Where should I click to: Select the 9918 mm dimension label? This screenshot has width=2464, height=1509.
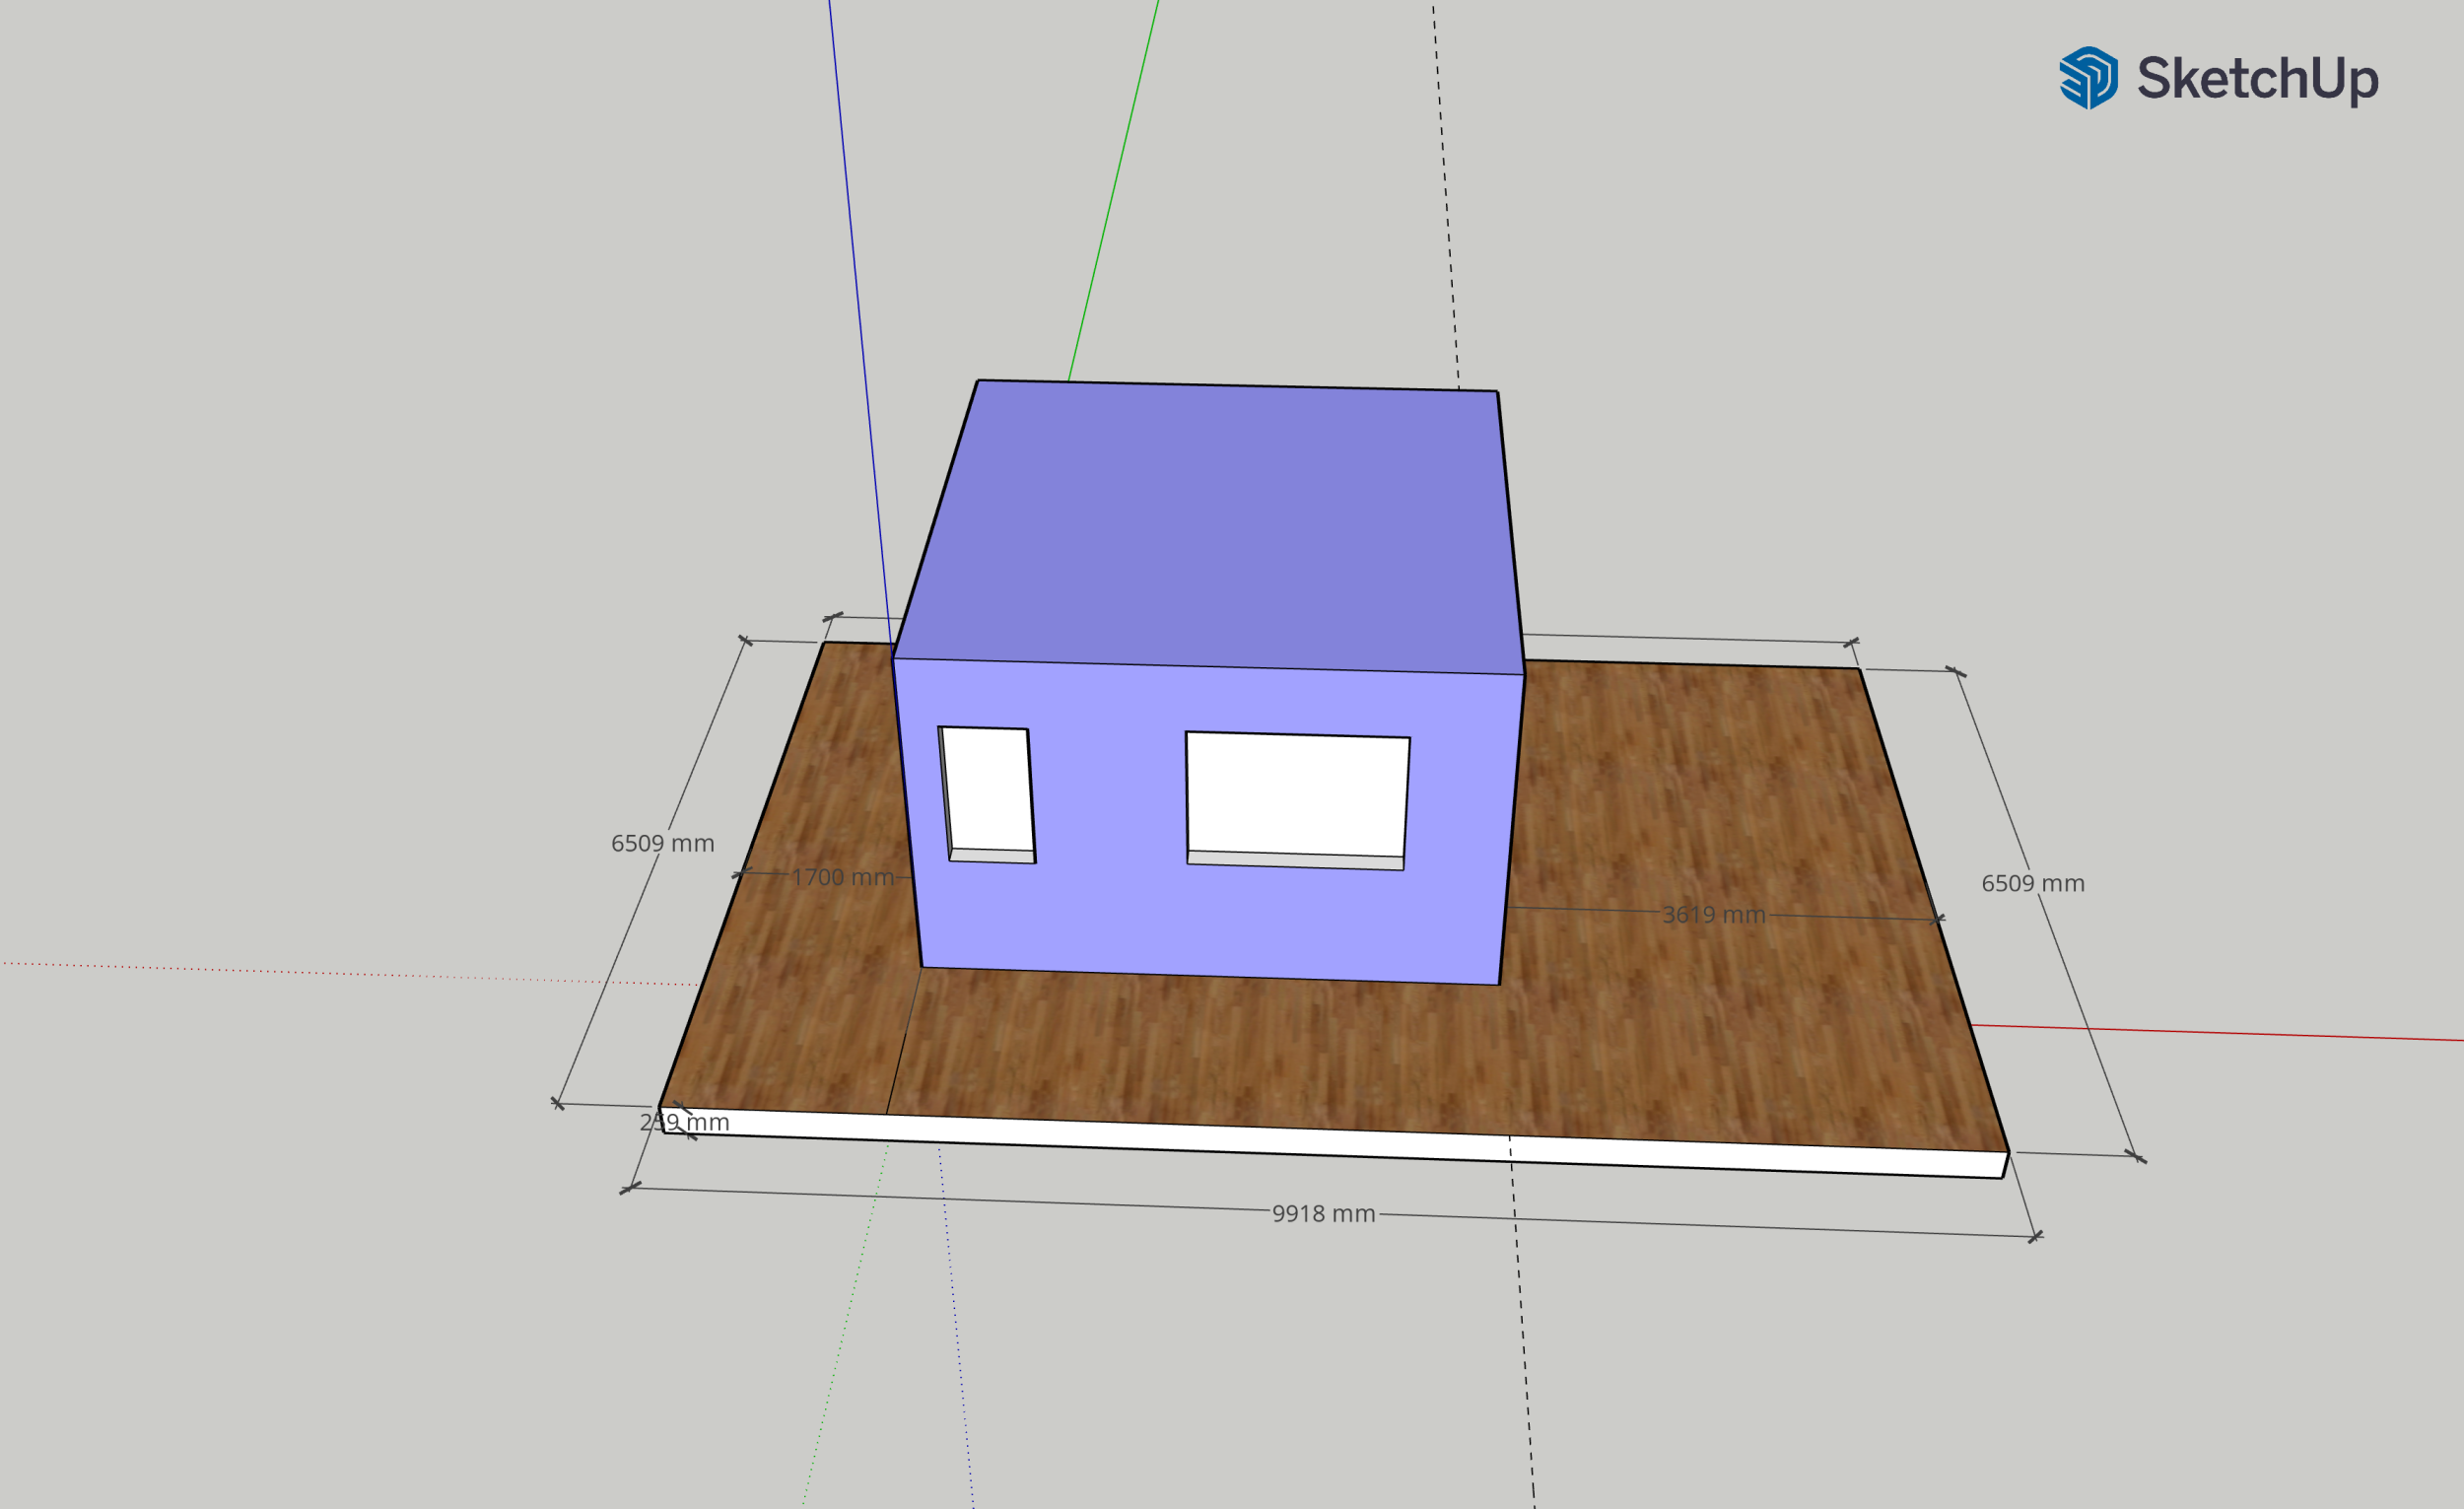click(x=1323, y=1214)
